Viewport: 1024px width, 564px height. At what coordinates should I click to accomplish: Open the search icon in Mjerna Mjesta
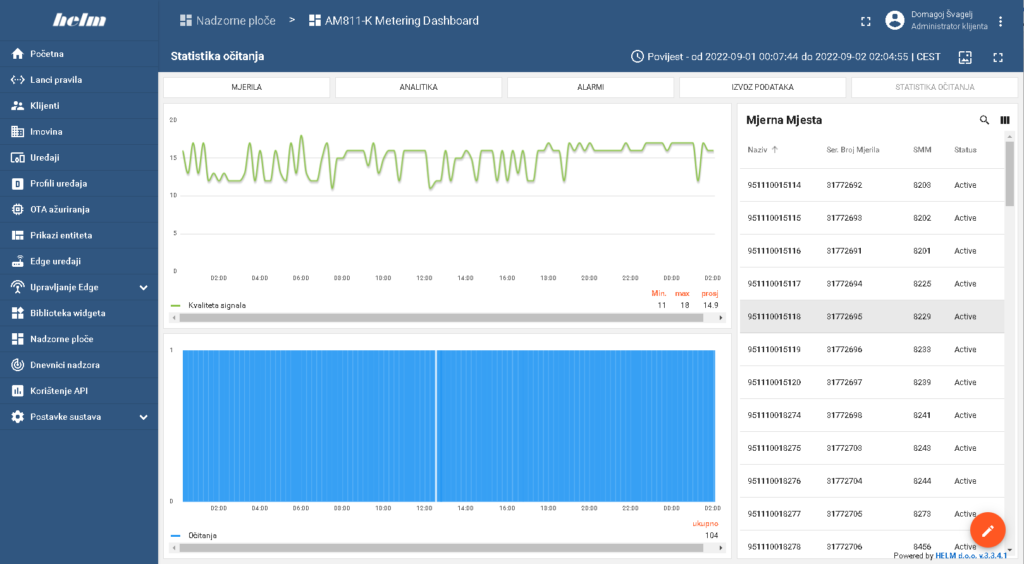pos(984,120)
